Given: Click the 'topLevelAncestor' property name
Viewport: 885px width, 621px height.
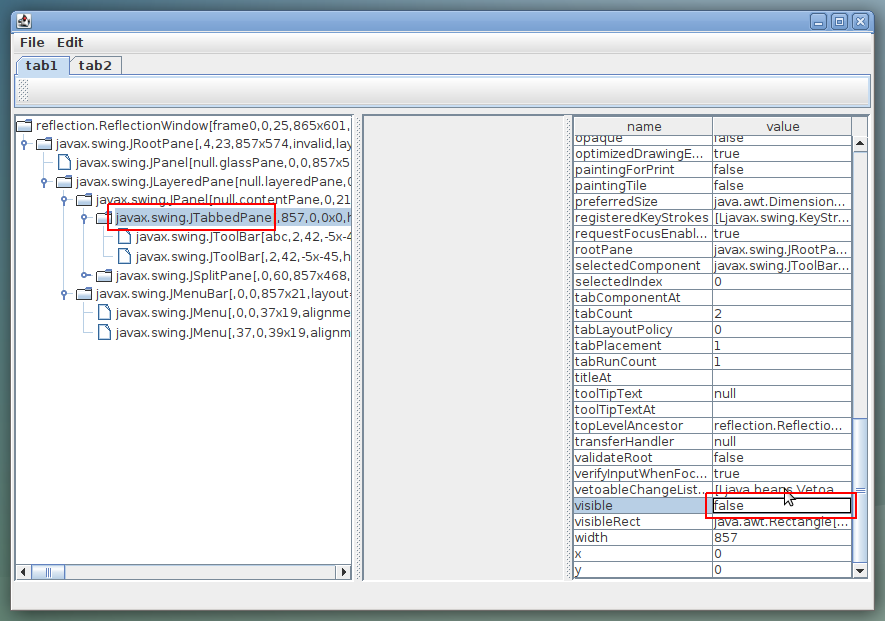Looking at the screenshot, I should point(629,426).
